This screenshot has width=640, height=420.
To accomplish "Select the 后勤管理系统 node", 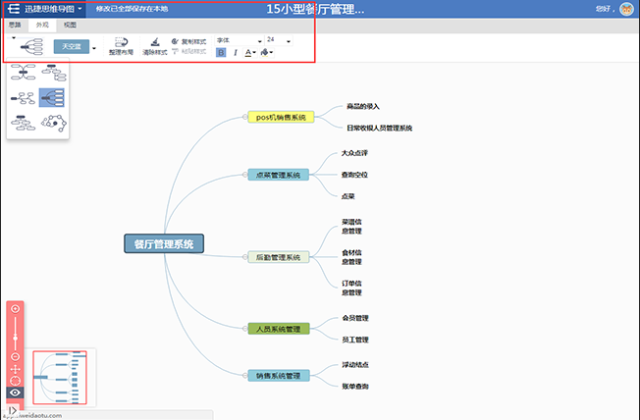I will (278, 257).
